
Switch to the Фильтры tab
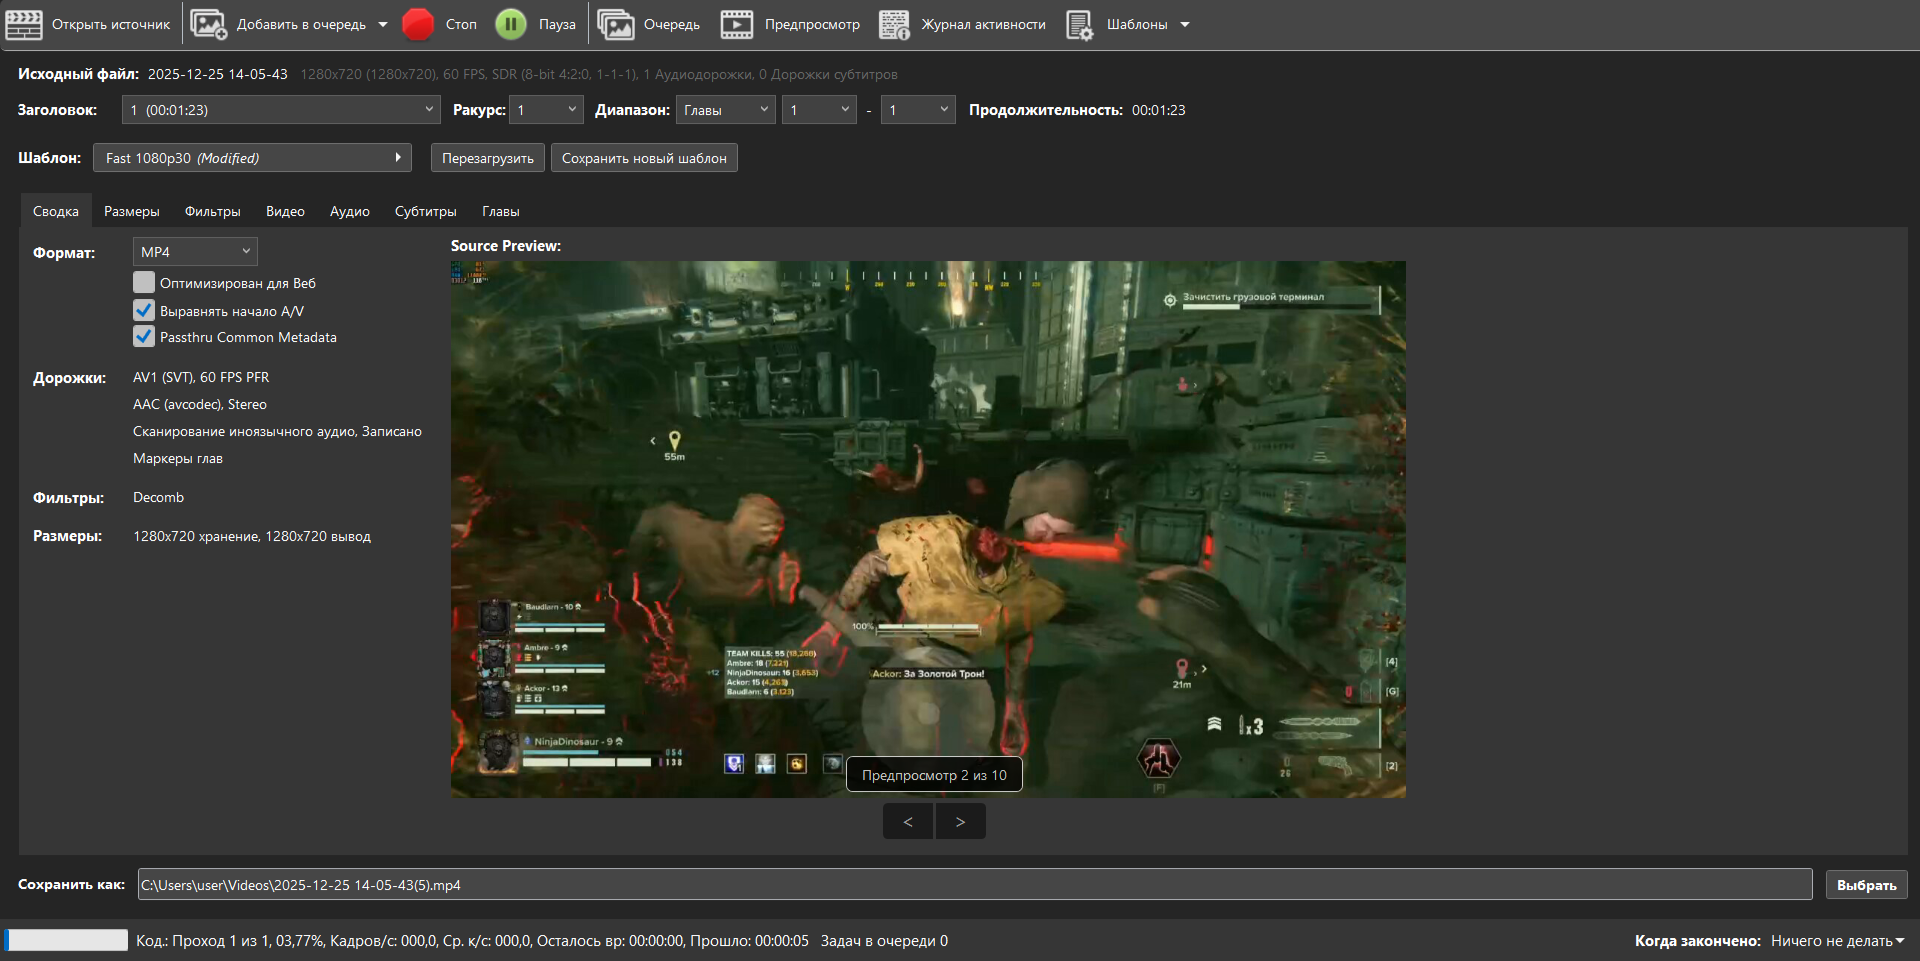[x=213, y=211]
